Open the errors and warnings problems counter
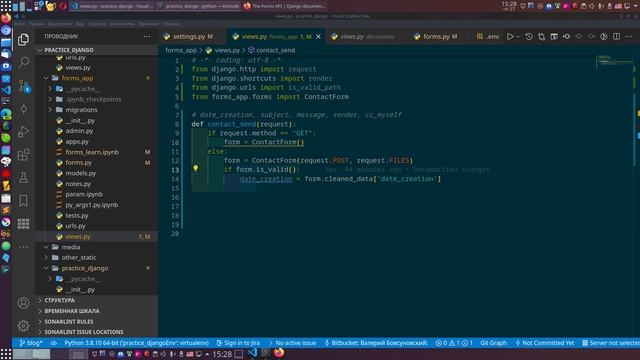The width and height of the screenshot is (640, 360). coord(454,343)
